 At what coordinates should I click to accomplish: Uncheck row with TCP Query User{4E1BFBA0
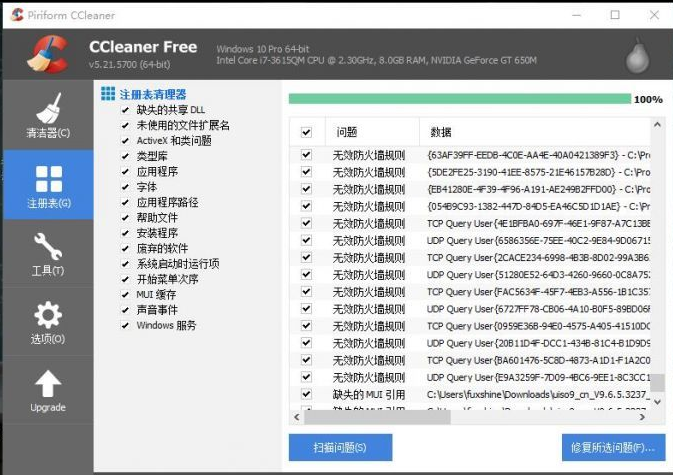coord(306,223)
